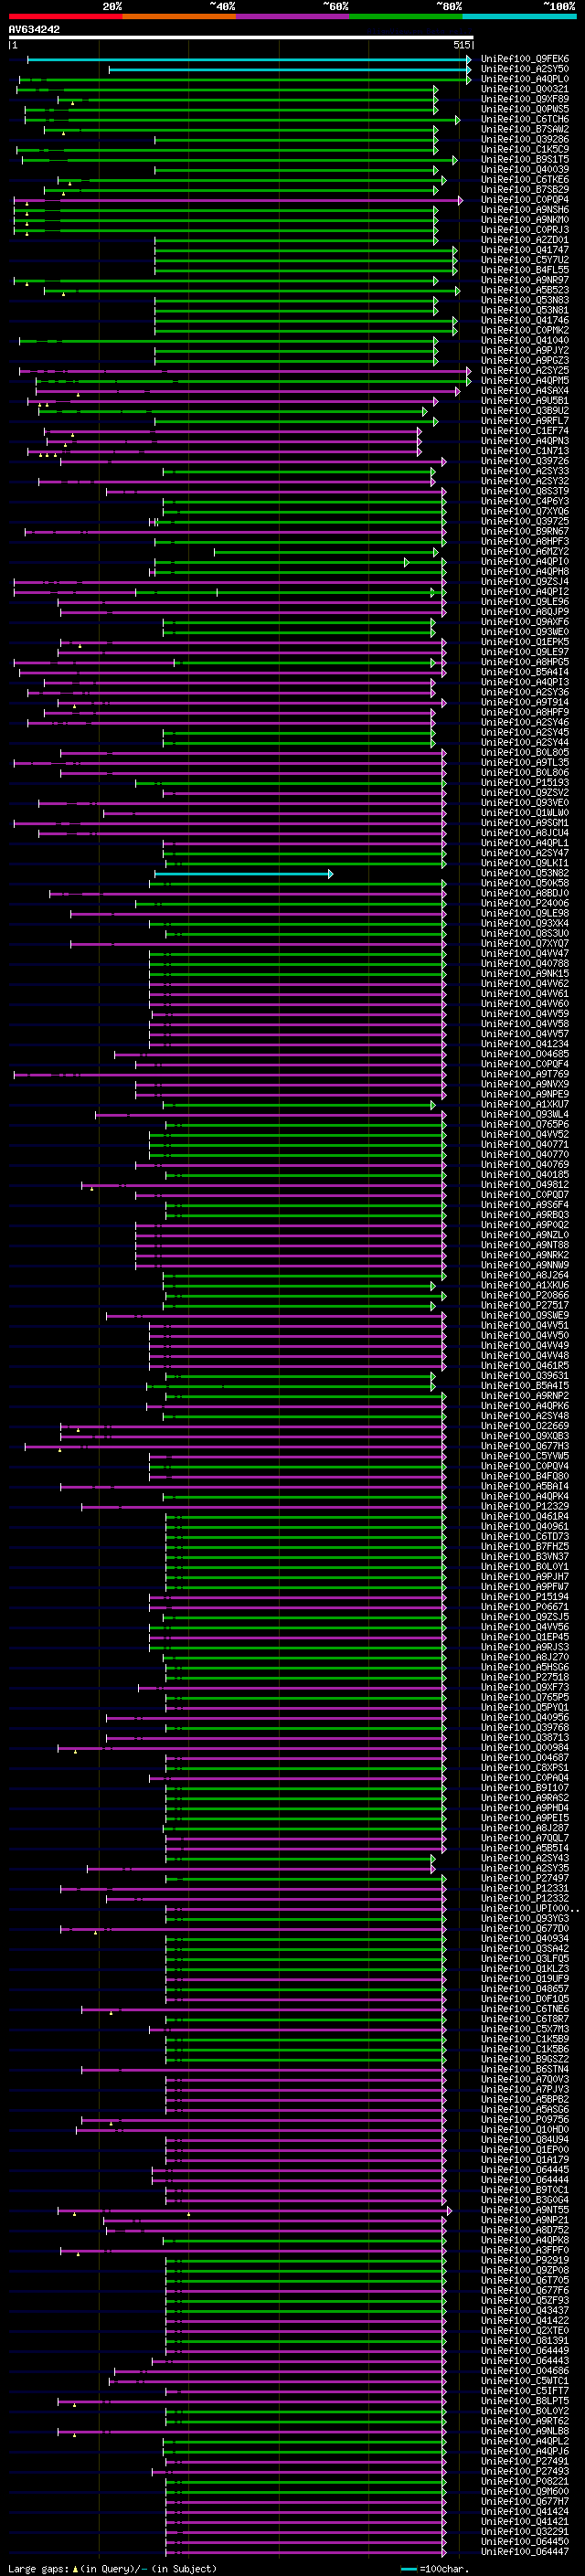Image resolution: width=585 pixels, height=2576 pixels.
Task: Open the UniRef100_Q41747 hit
Action: 524,251
